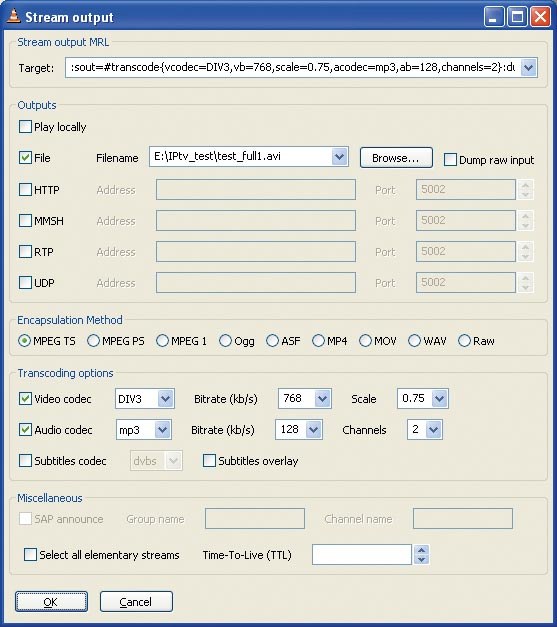Open the Video codec DIV3 dropdown

[x=165, y=398]
